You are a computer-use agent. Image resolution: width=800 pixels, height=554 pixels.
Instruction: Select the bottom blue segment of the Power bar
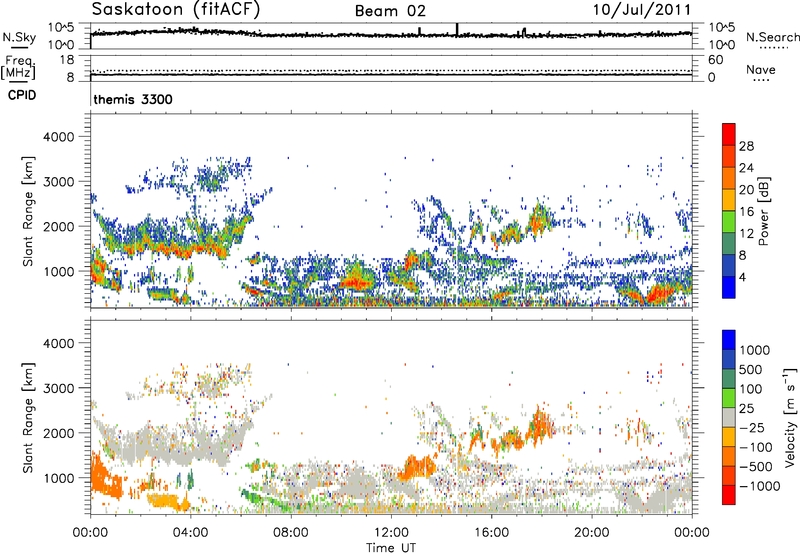pos(729,287)
